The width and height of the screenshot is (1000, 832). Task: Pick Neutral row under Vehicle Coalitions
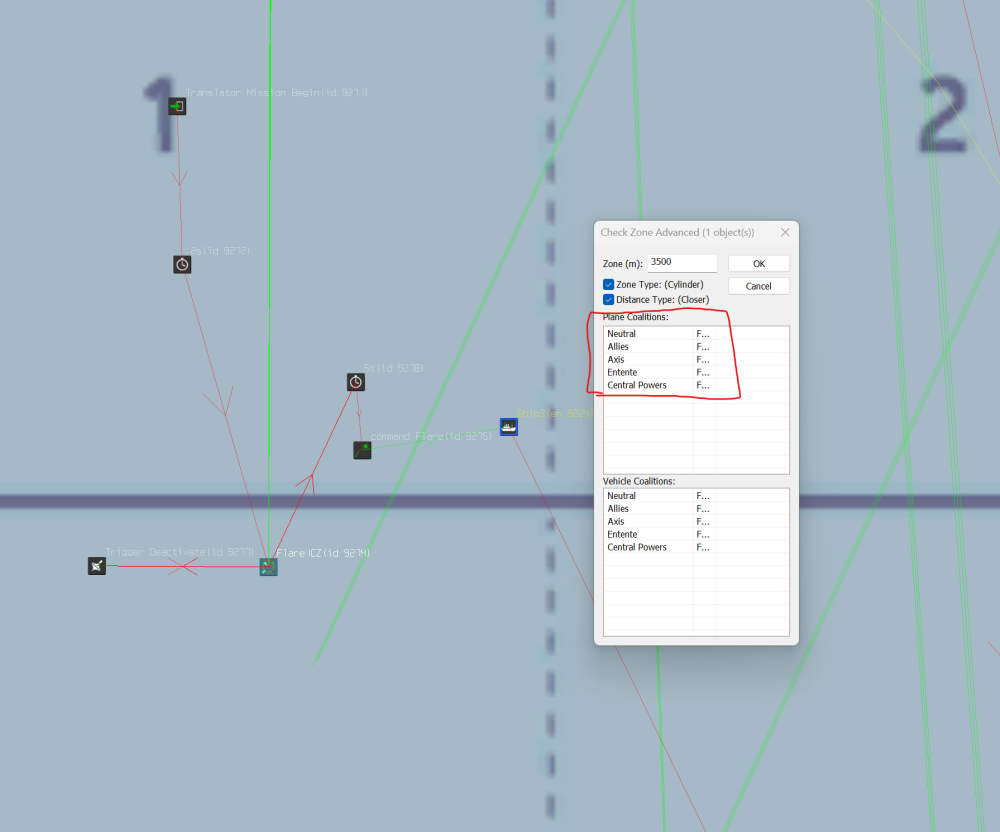pyautogui.click(x=622, y=496)
